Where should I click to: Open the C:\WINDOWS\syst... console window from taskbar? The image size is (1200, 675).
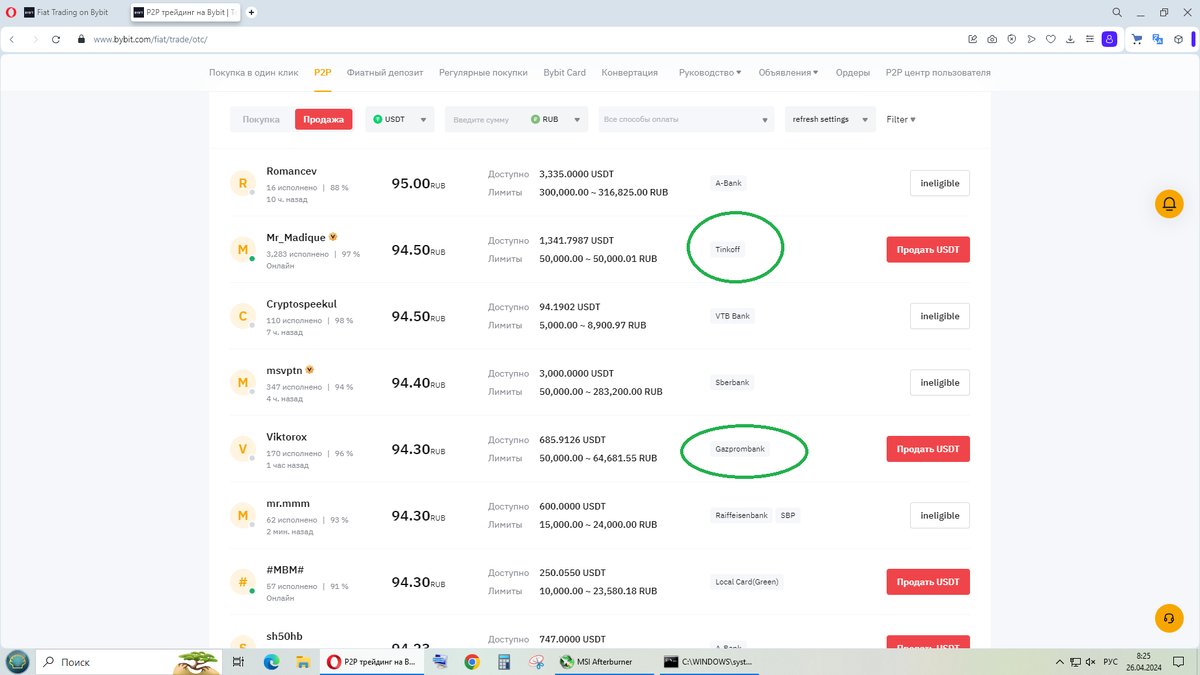coord(708,662)
